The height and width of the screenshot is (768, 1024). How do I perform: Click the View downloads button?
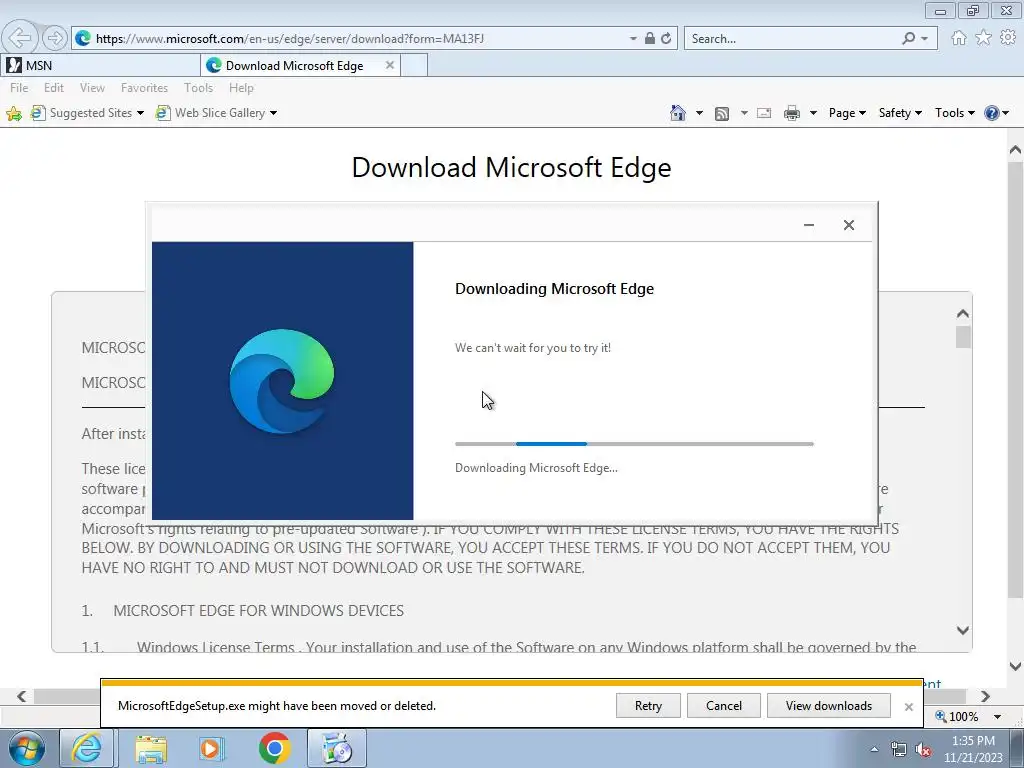click(829, 705)
